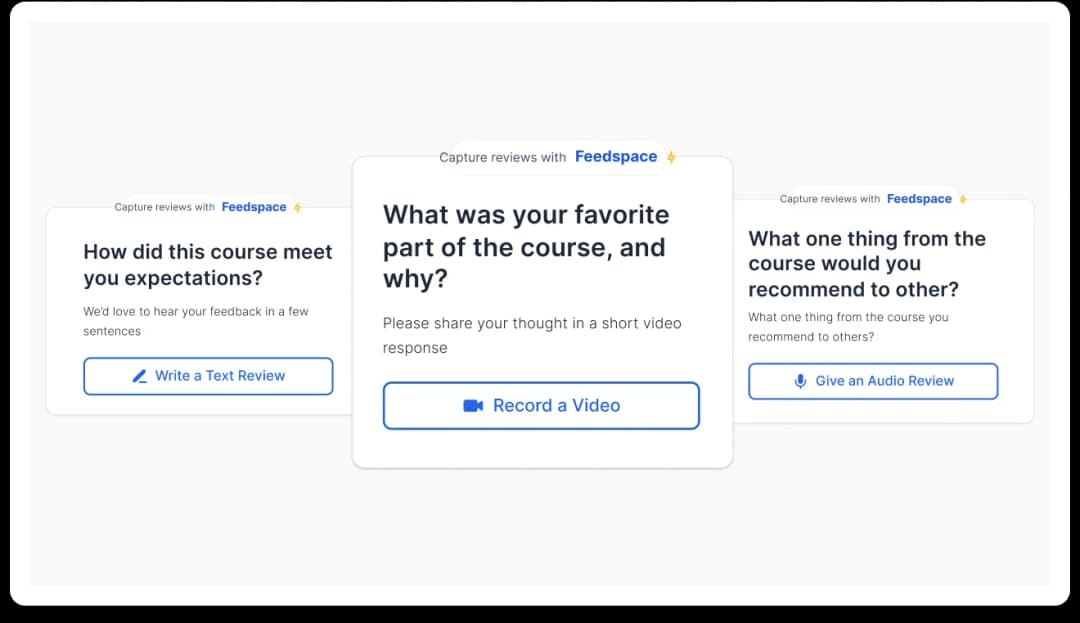Screen dimensions: 1080x623
Task: Tap the microphone icon on the audio review button
Action: (x=798, y=381)
